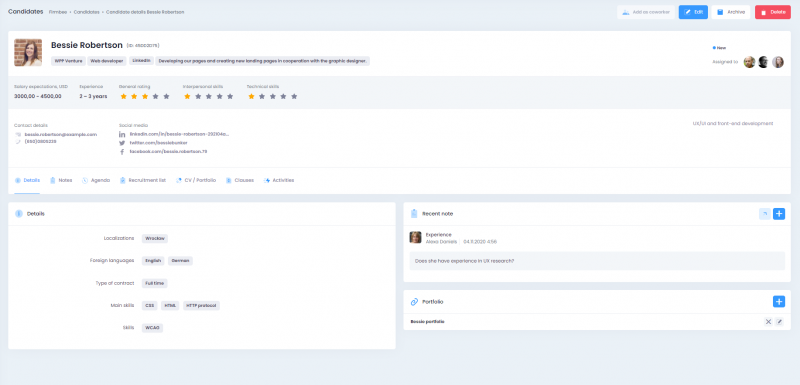Click the phone icon in contact details
Image resolution: width=800 pixels, height=385 pixels.
18,141
